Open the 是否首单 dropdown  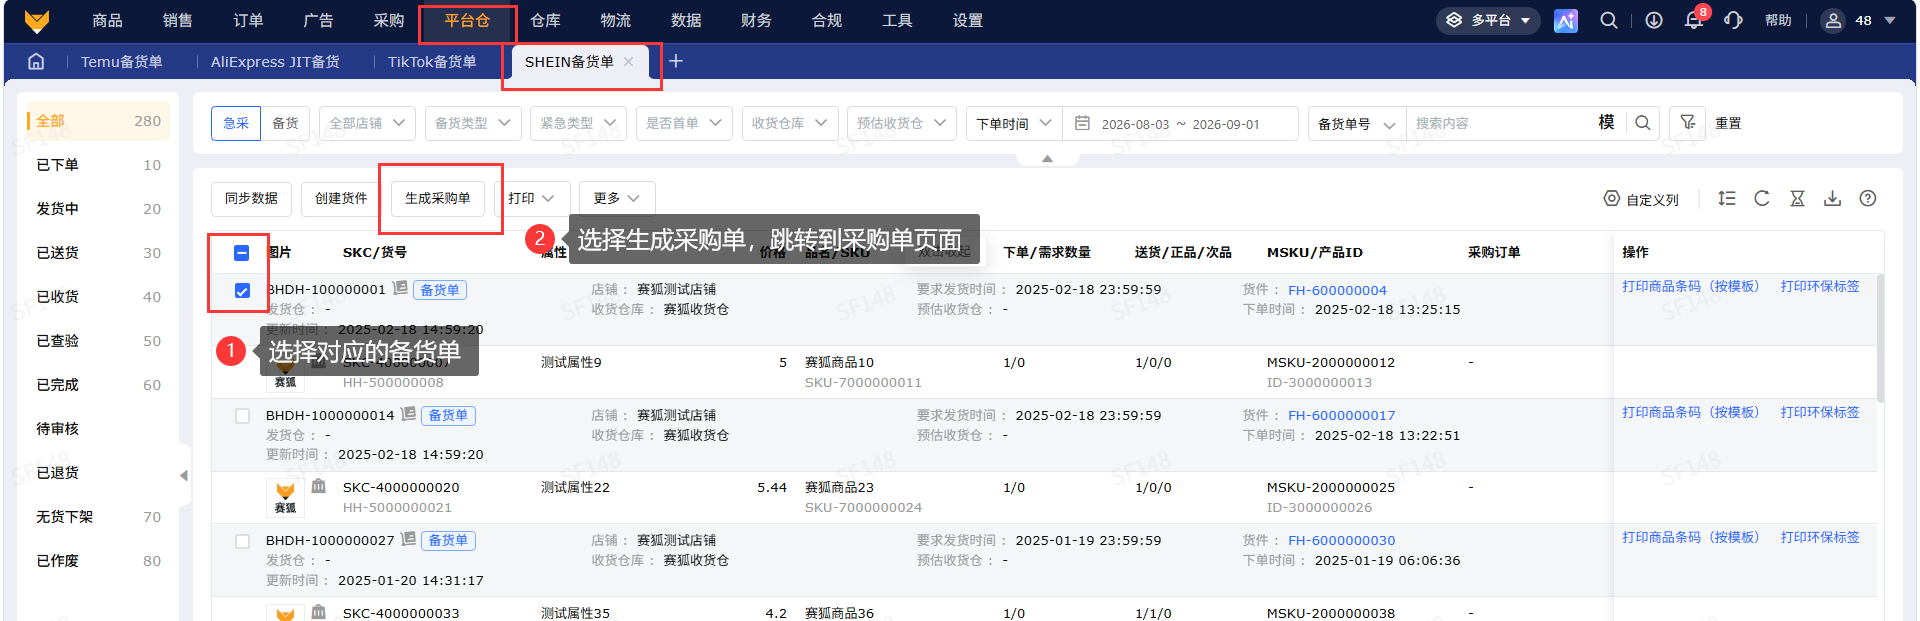(x=684, y=123)
